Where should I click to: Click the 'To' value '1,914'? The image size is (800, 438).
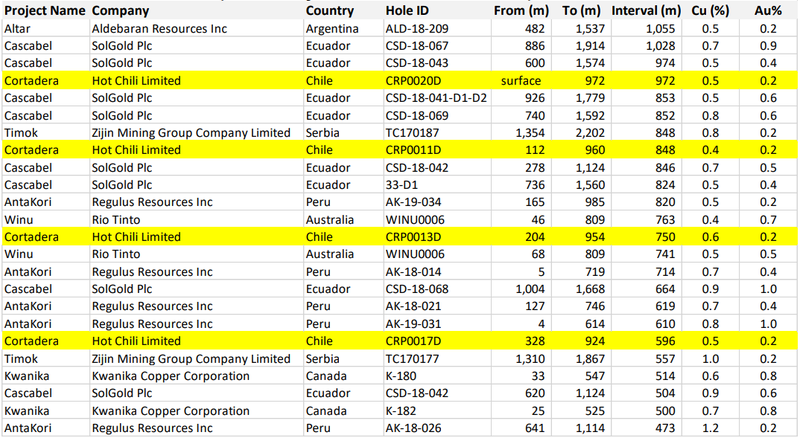click(590, 45)
